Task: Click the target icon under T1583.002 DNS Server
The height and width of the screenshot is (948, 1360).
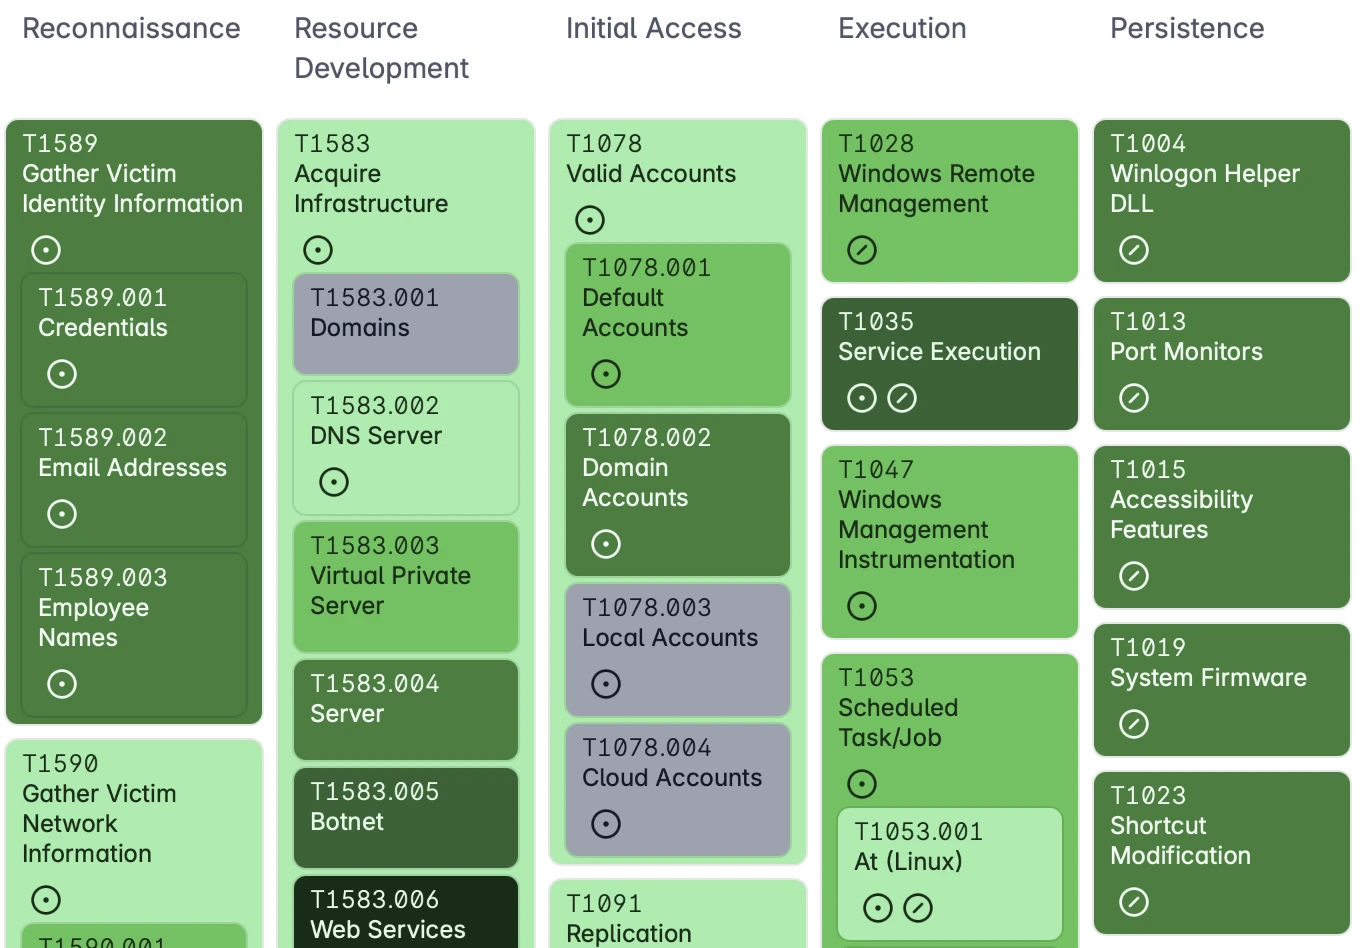Action: 334,482
